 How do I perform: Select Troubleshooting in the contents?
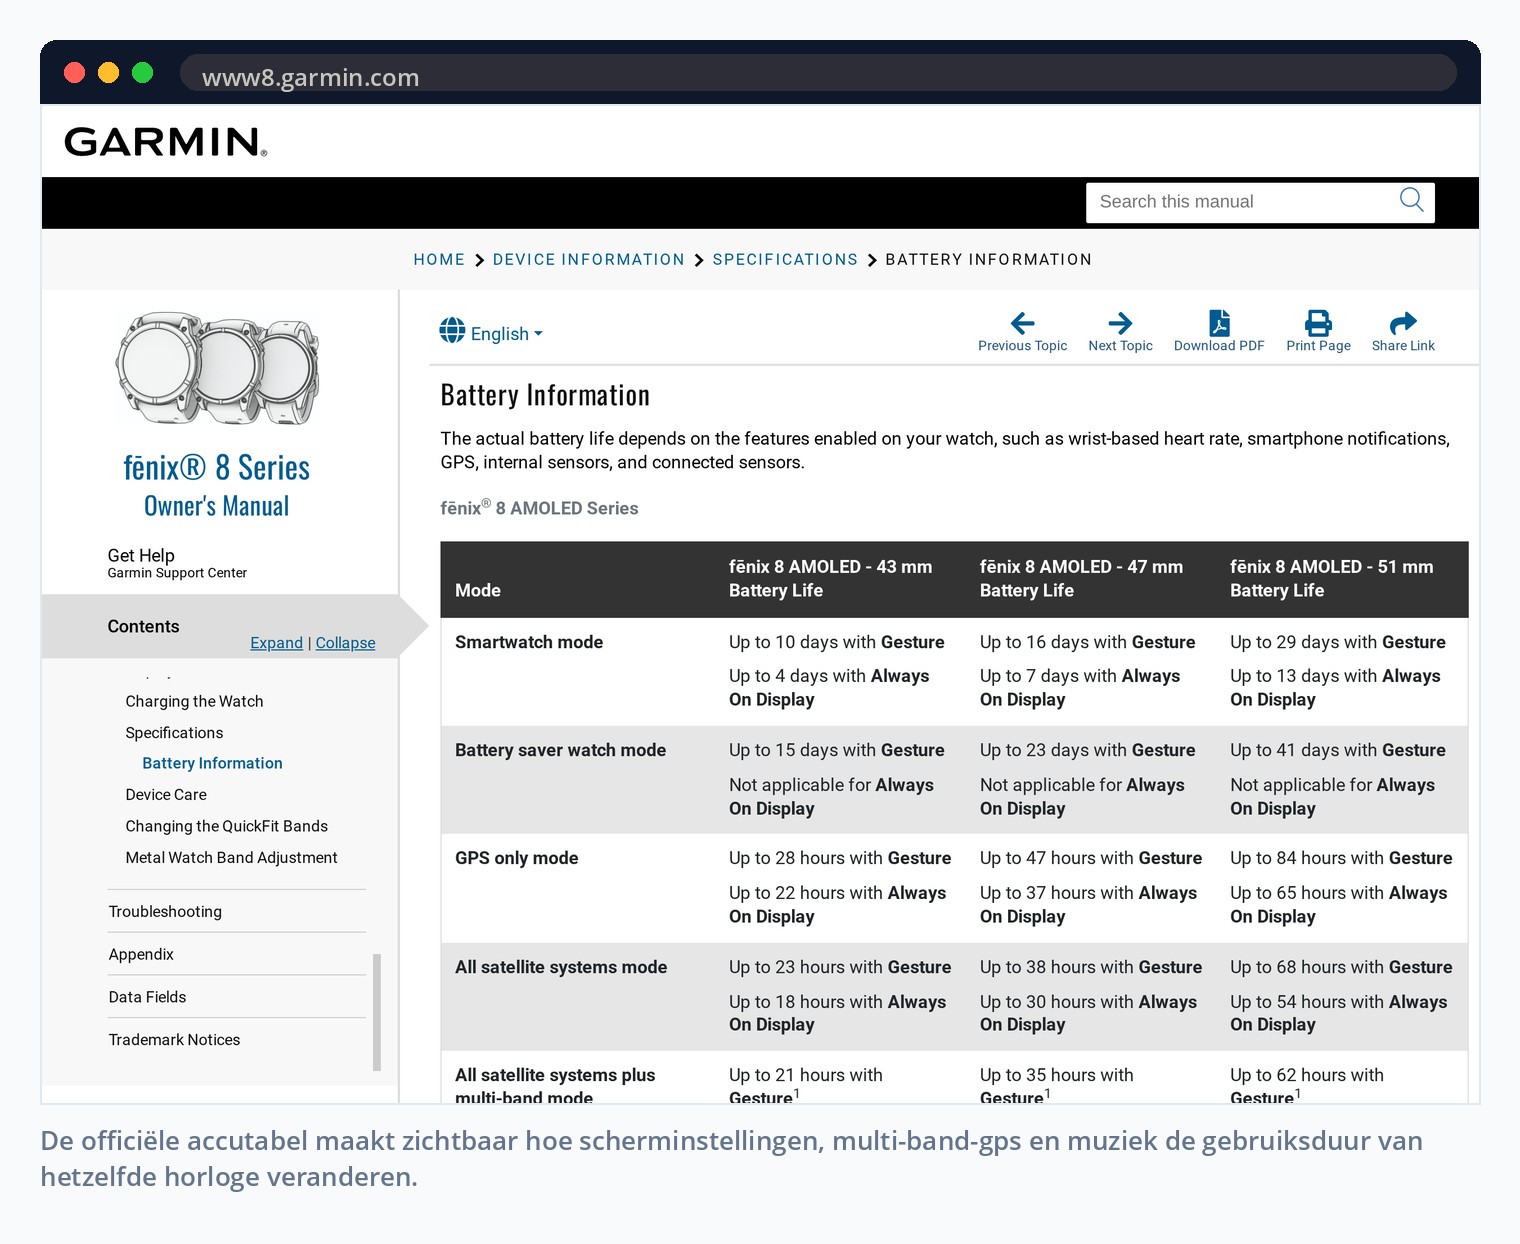(x=165, y=912)
